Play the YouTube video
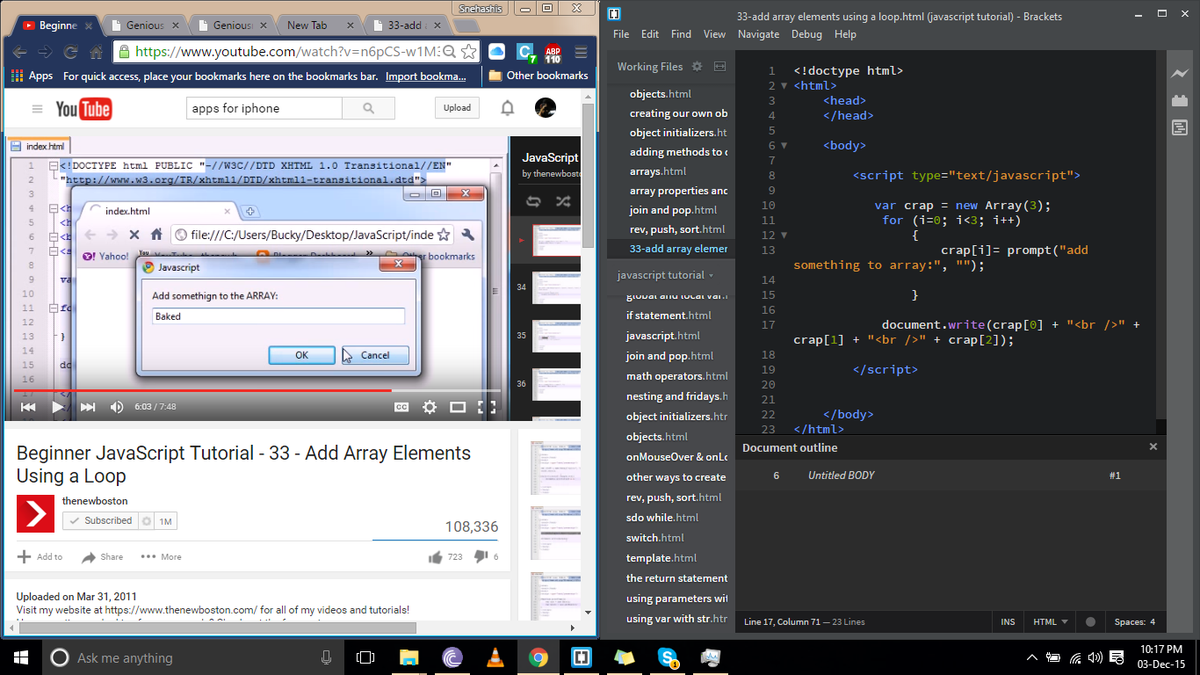1200x675 pixels. click(58, 407)
